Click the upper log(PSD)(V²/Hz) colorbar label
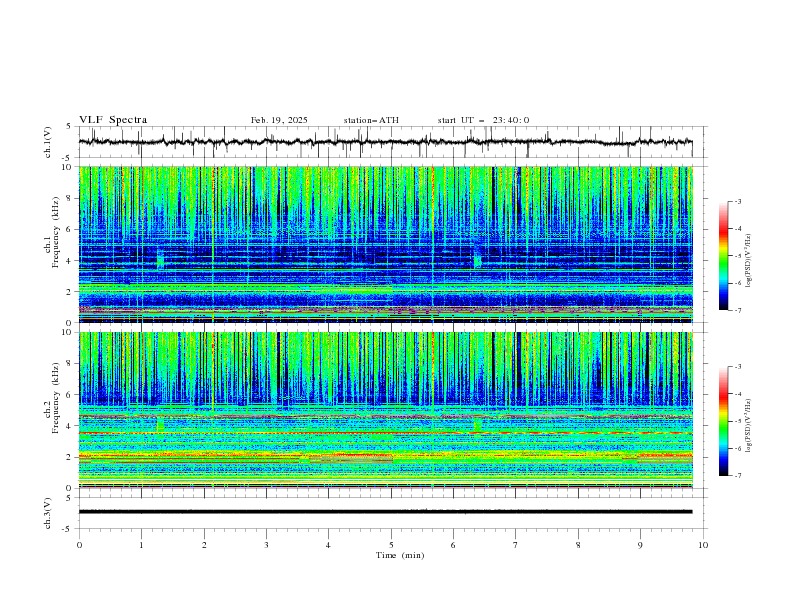 point(749,261)
